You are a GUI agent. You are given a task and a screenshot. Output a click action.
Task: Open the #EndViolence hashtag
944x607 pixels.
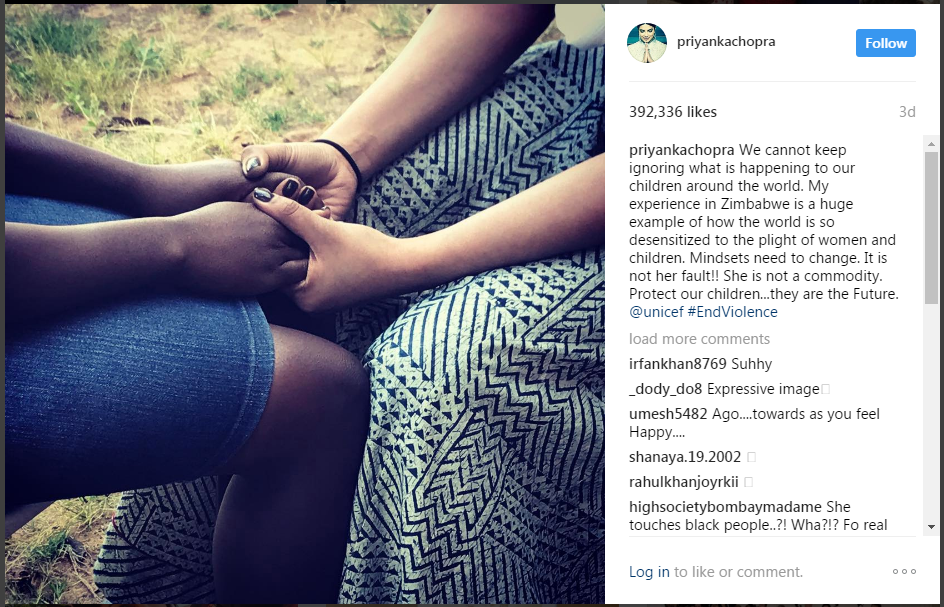point(732,312)
